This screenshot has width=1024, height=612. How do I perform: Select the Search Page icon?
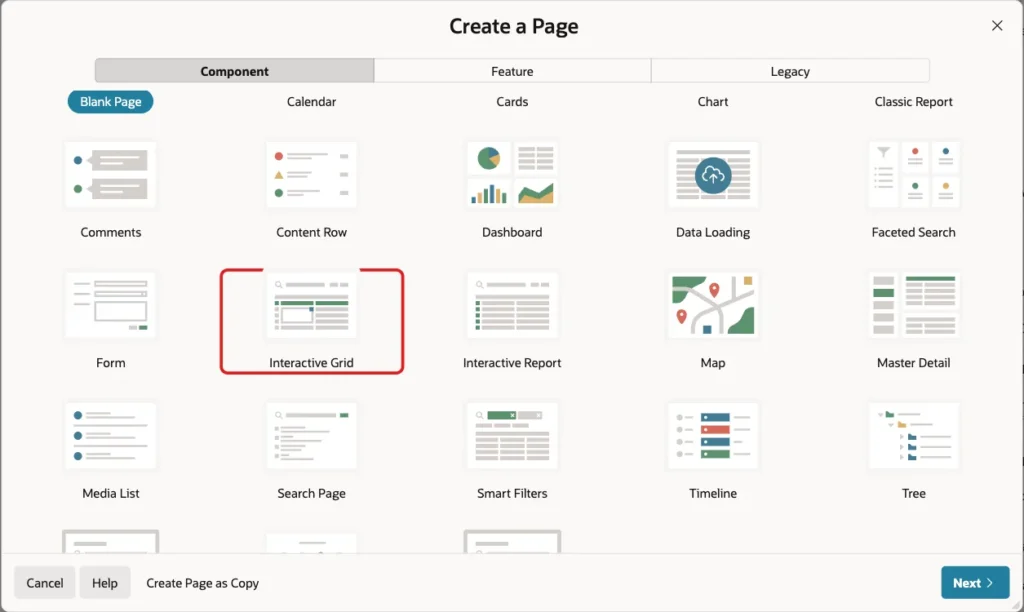point(312,436)
